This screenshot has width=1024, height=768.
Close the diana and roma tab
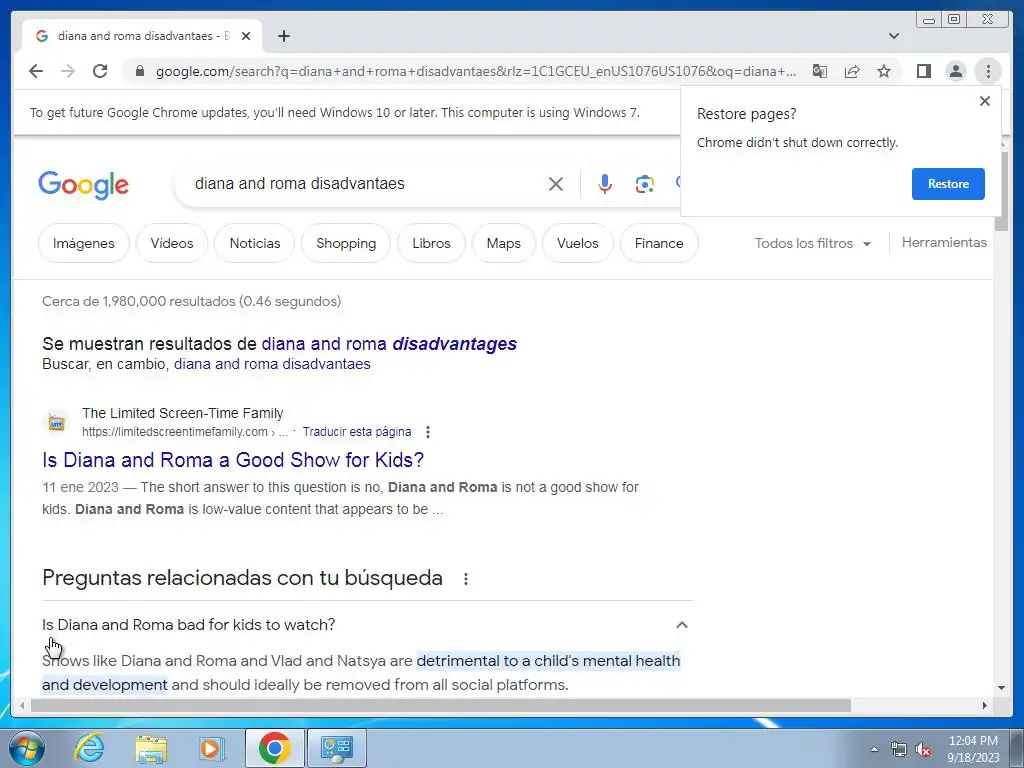246,36
